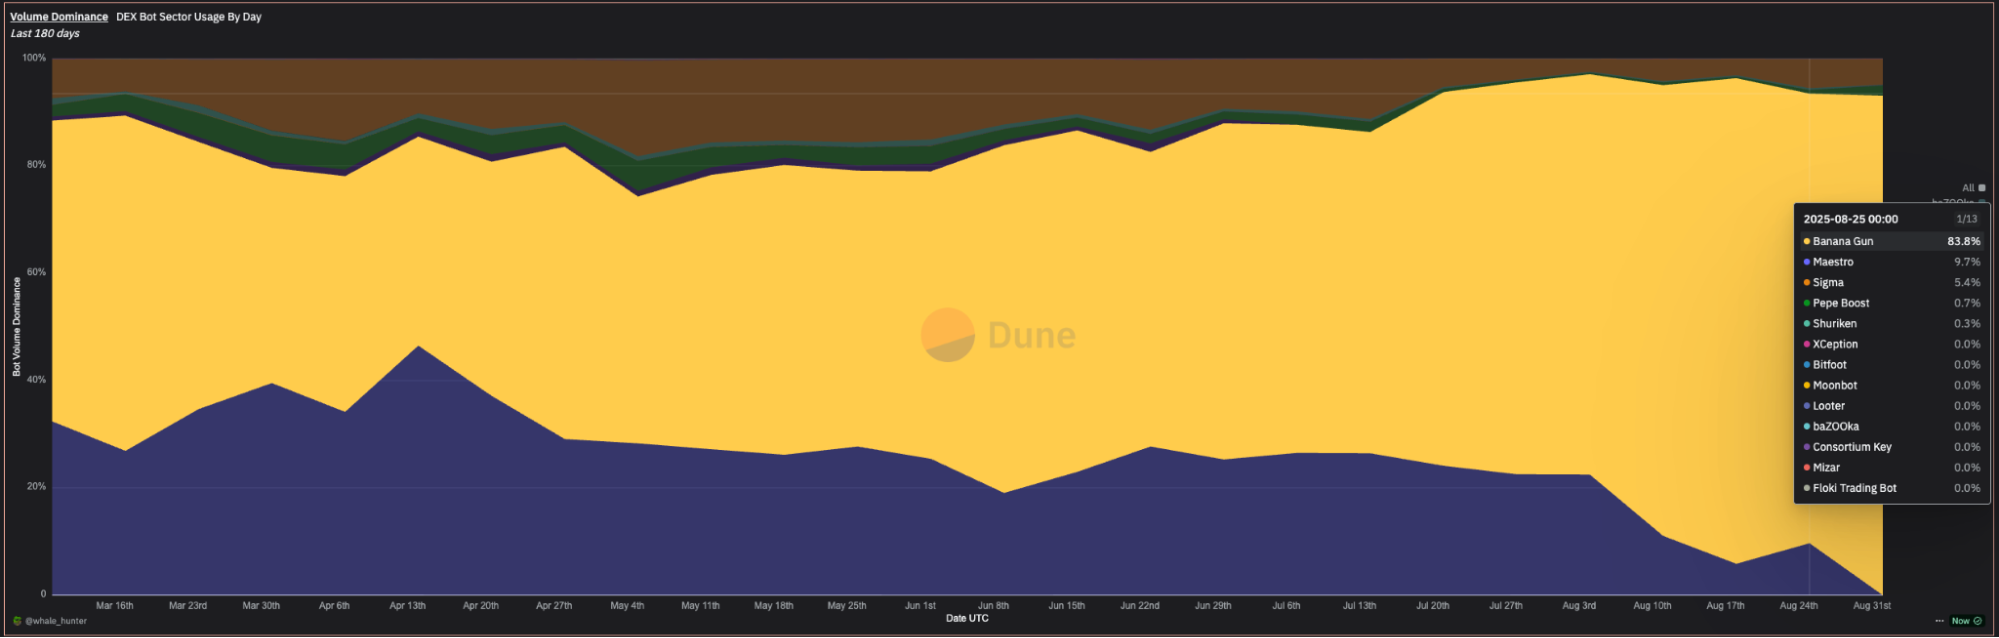Click the Mar 16th x-axis label
Viewport: 1999px width, 638px height.
(115, 606)
